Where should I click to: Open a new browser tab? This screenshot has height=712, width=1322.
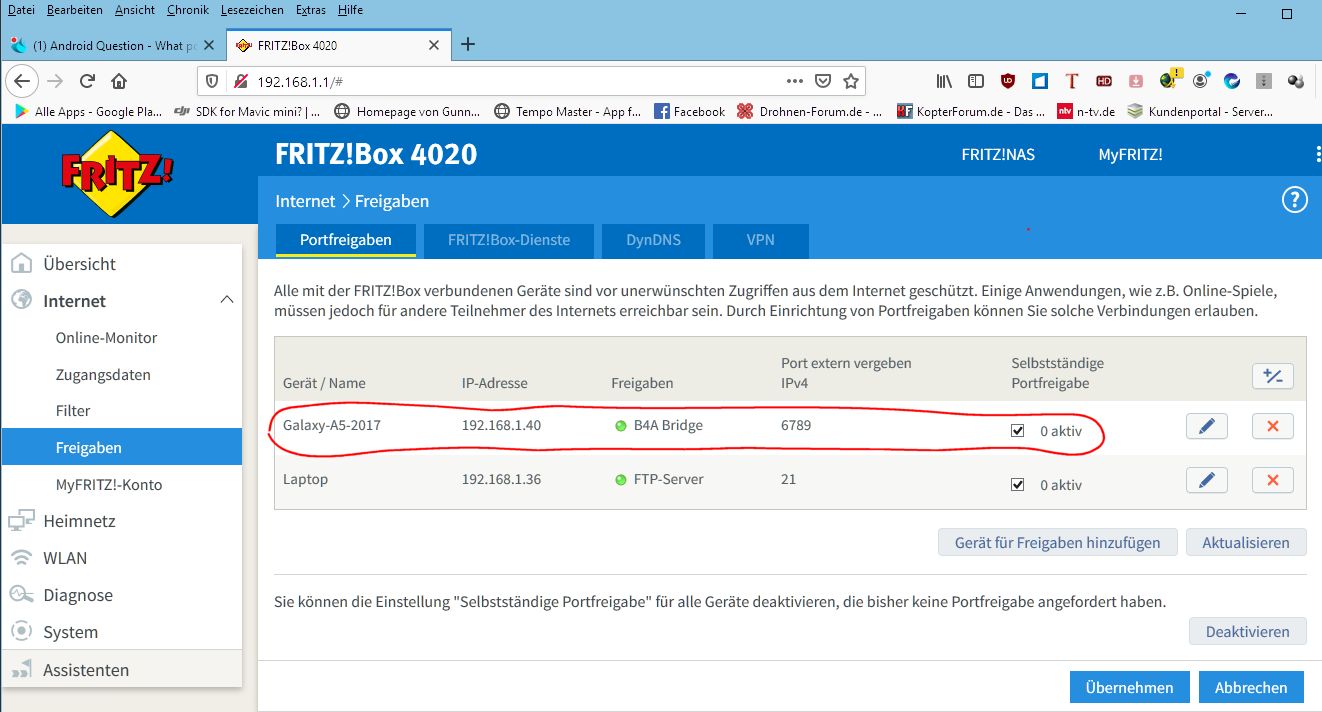tap(467, 44)
